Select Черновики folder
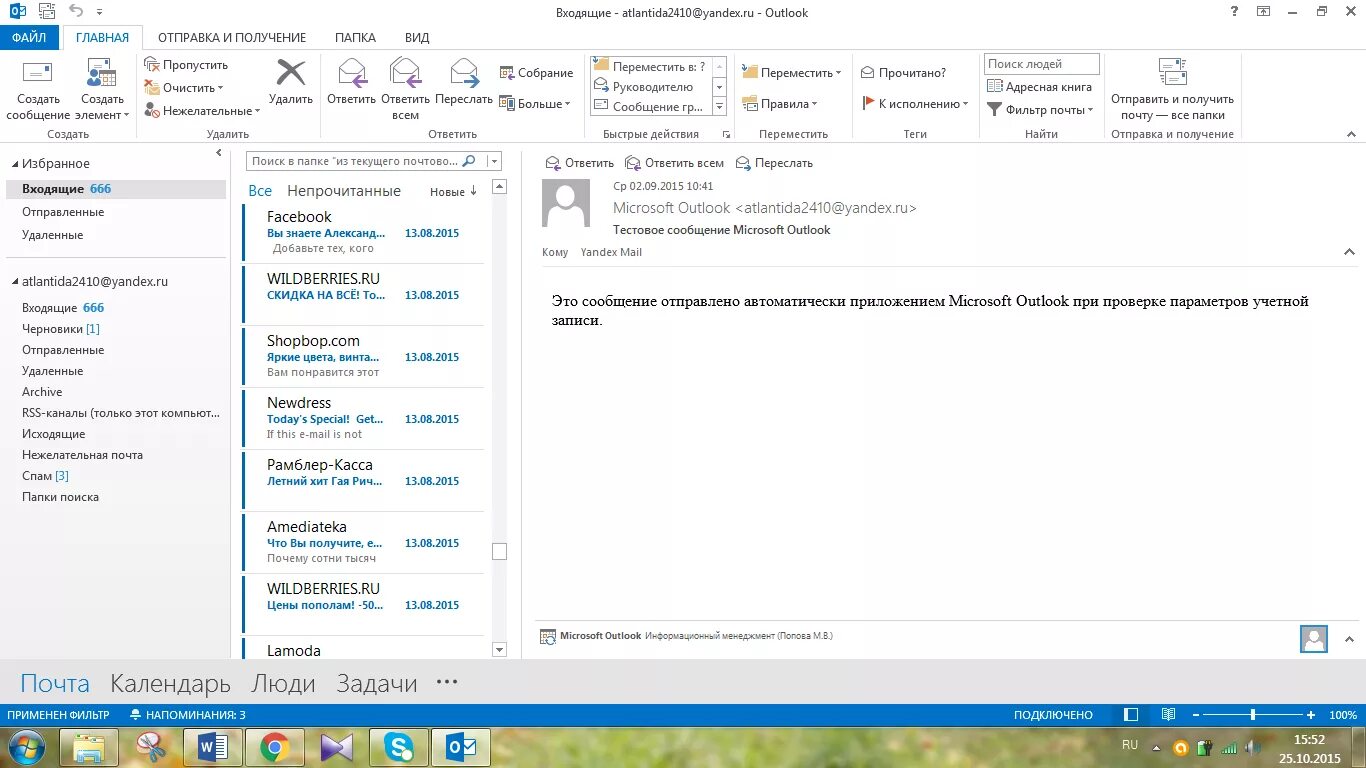The image size is (1366, 768). 61,329
